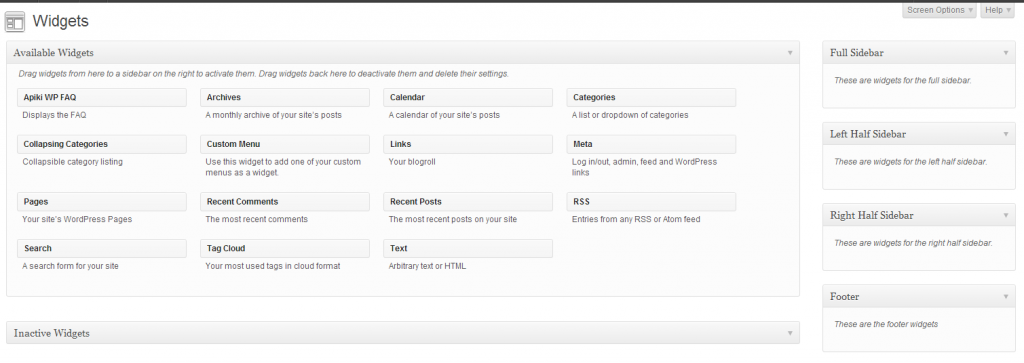Click the Custom Menu widget description text
Image resolution: width=1024 pixels, height=363 pixels.
click(x=283, y=167)
